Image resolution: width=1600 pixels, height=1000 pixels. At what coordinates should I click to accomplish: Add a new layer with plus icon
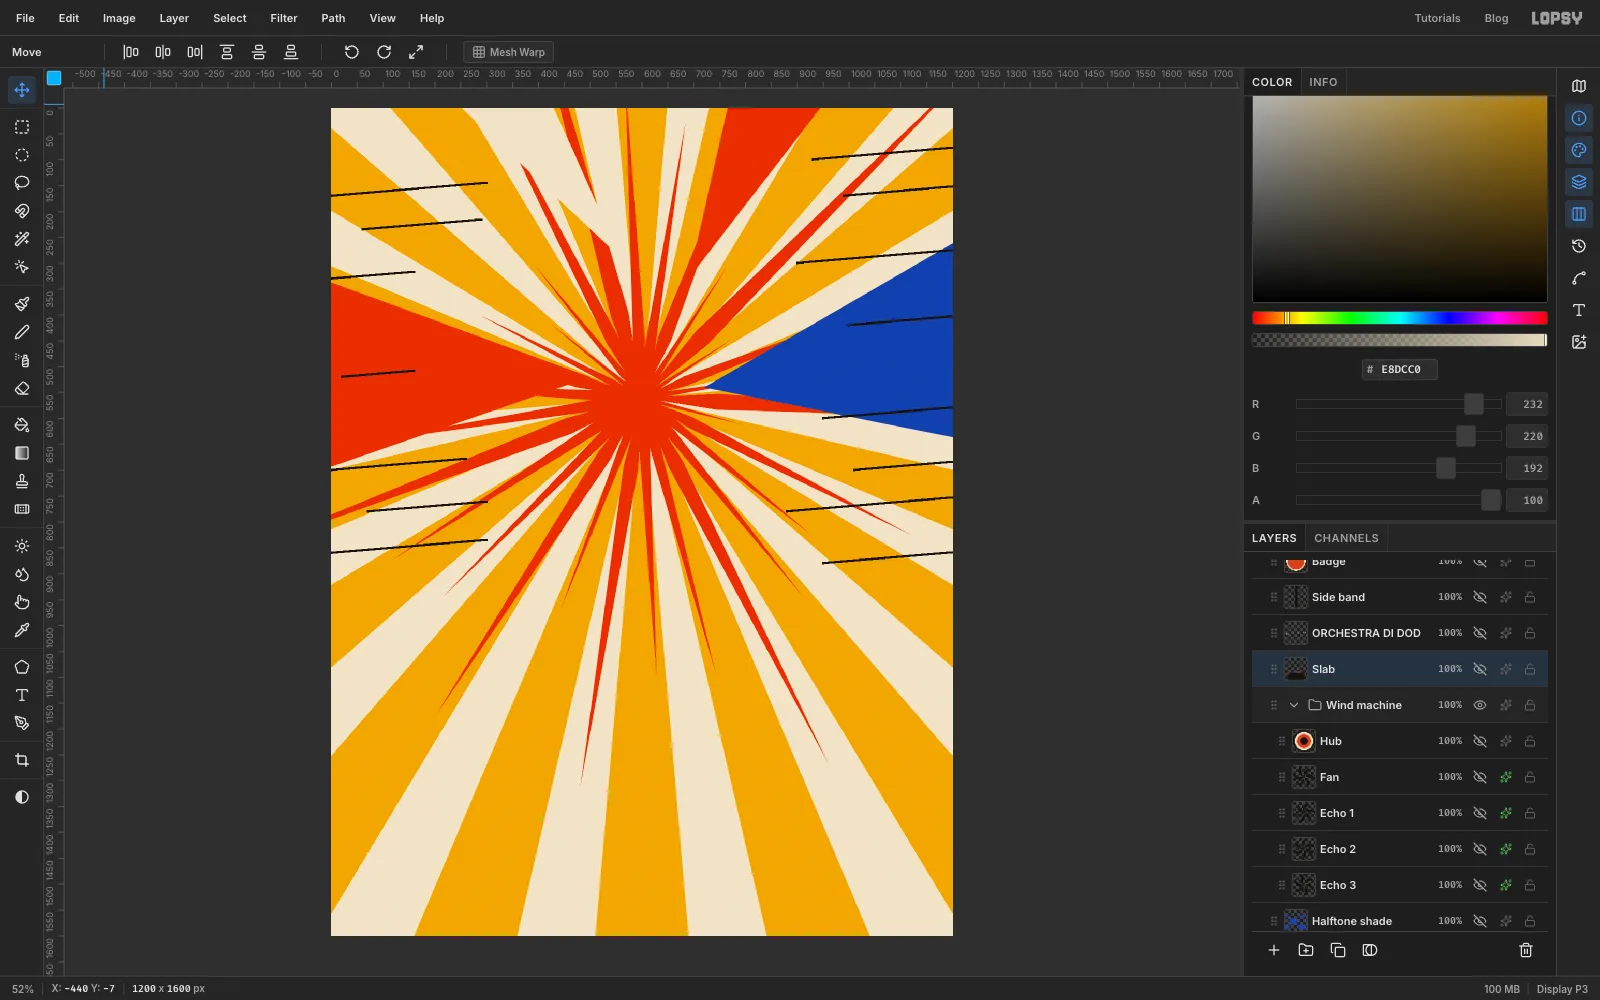[x=1274, y=950]
